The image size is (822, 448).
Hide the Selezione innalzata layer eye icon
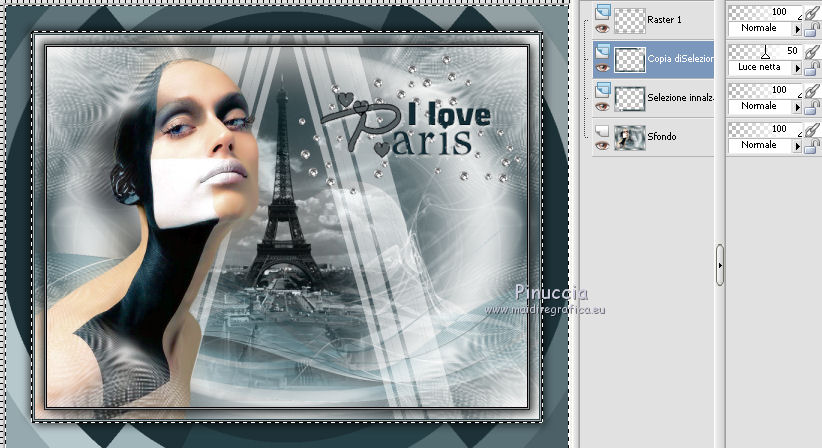click(x=602, y=106)
